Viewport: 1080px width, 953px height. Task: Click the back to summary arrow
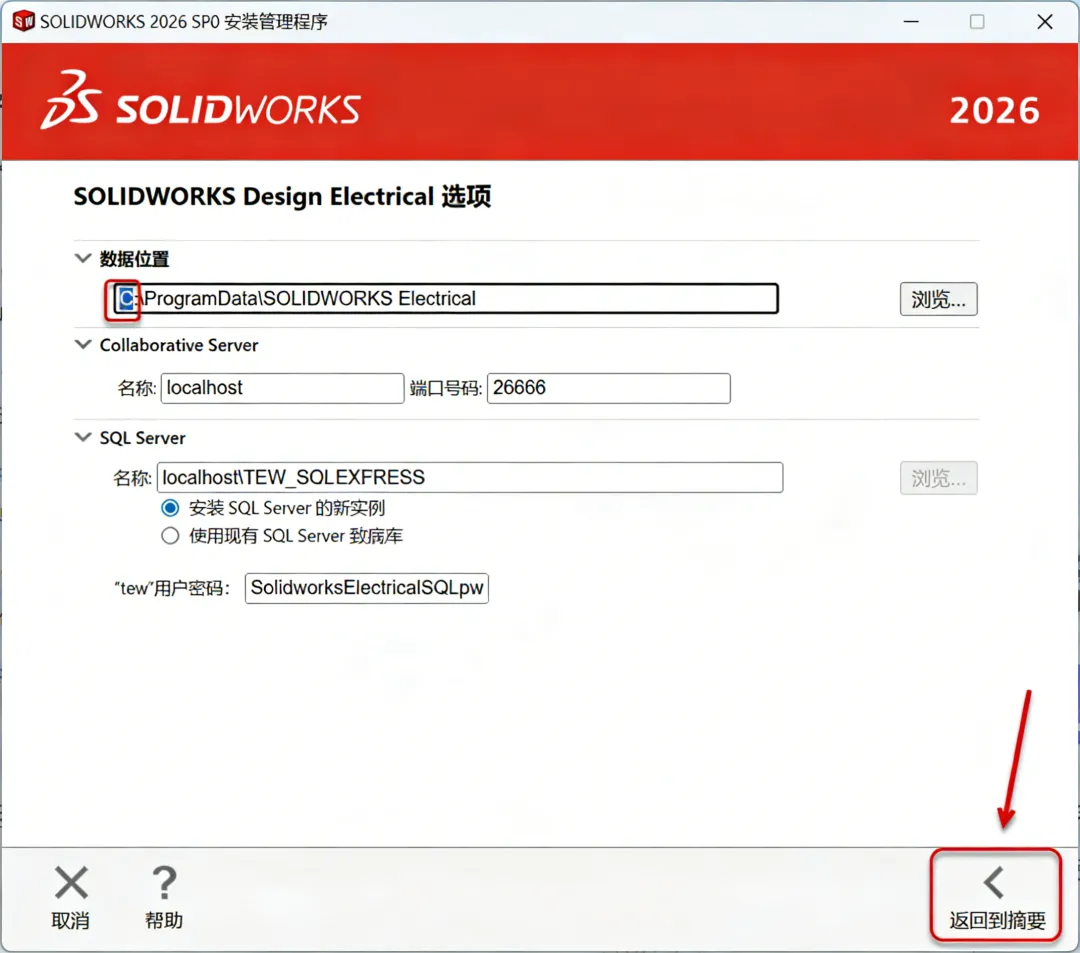point(995,882)
